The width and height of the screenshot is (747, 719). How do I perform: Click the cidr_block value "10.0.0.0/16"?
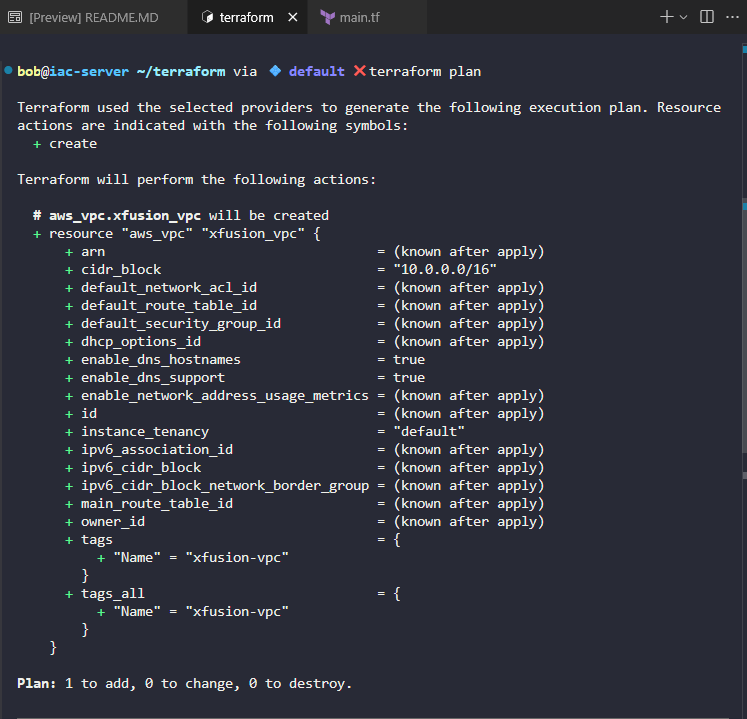click(445, 270)
